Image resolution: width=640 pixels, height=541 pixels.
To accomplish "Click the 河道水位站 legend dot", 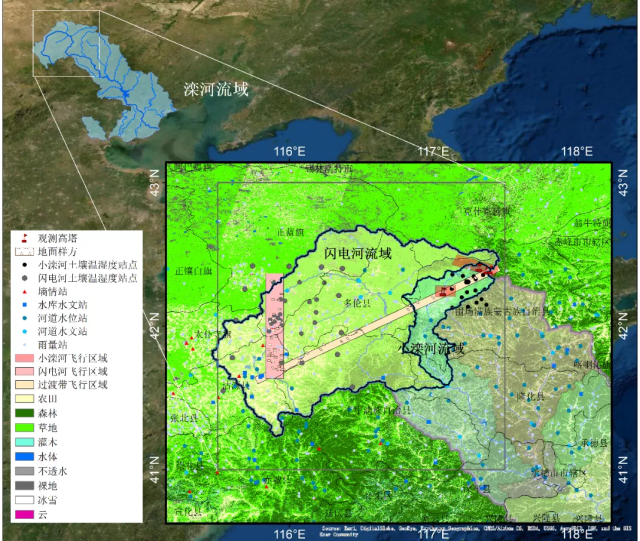I will tap(23, 317).
